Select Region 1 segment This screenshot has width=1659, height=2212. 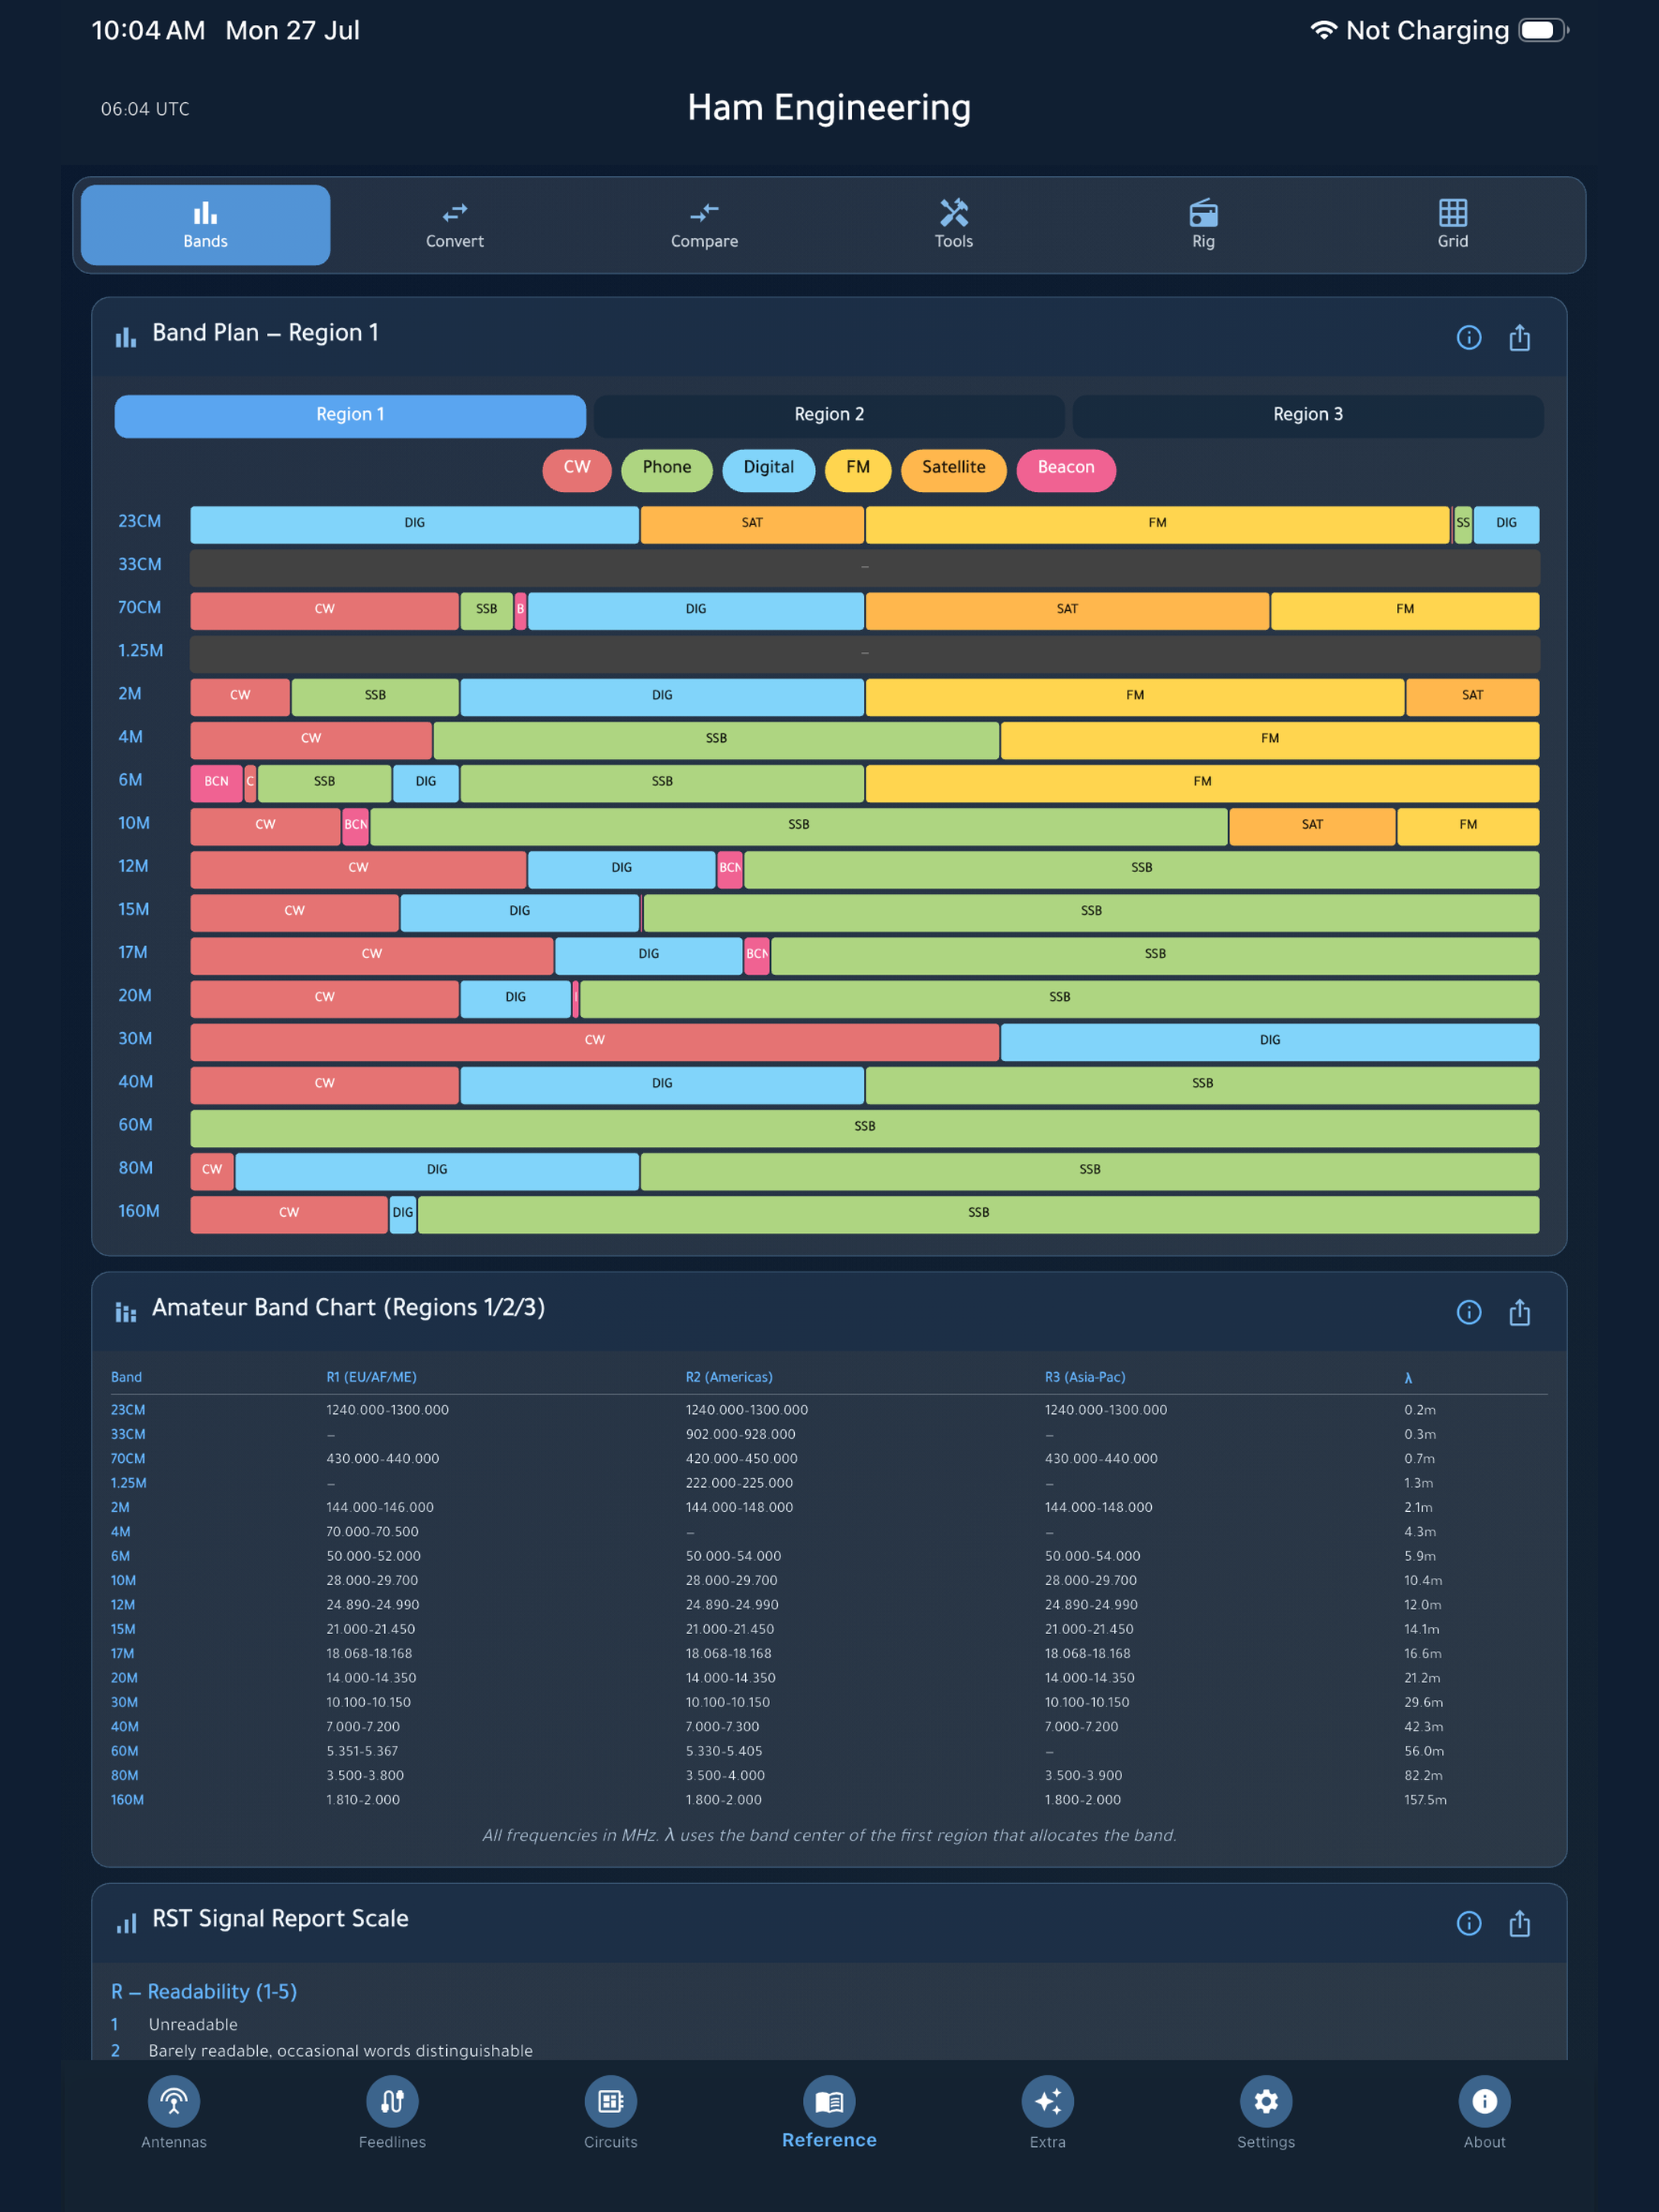pyautogui.click(x=350, y=415)
